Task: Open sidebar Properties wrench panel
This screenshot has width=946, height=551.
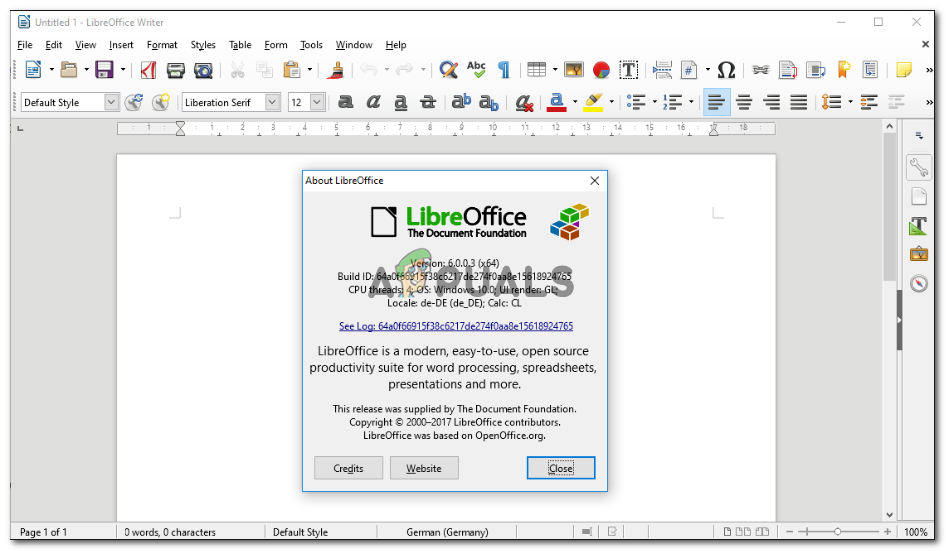Action: pyautogui.click(x=919, y=167)
